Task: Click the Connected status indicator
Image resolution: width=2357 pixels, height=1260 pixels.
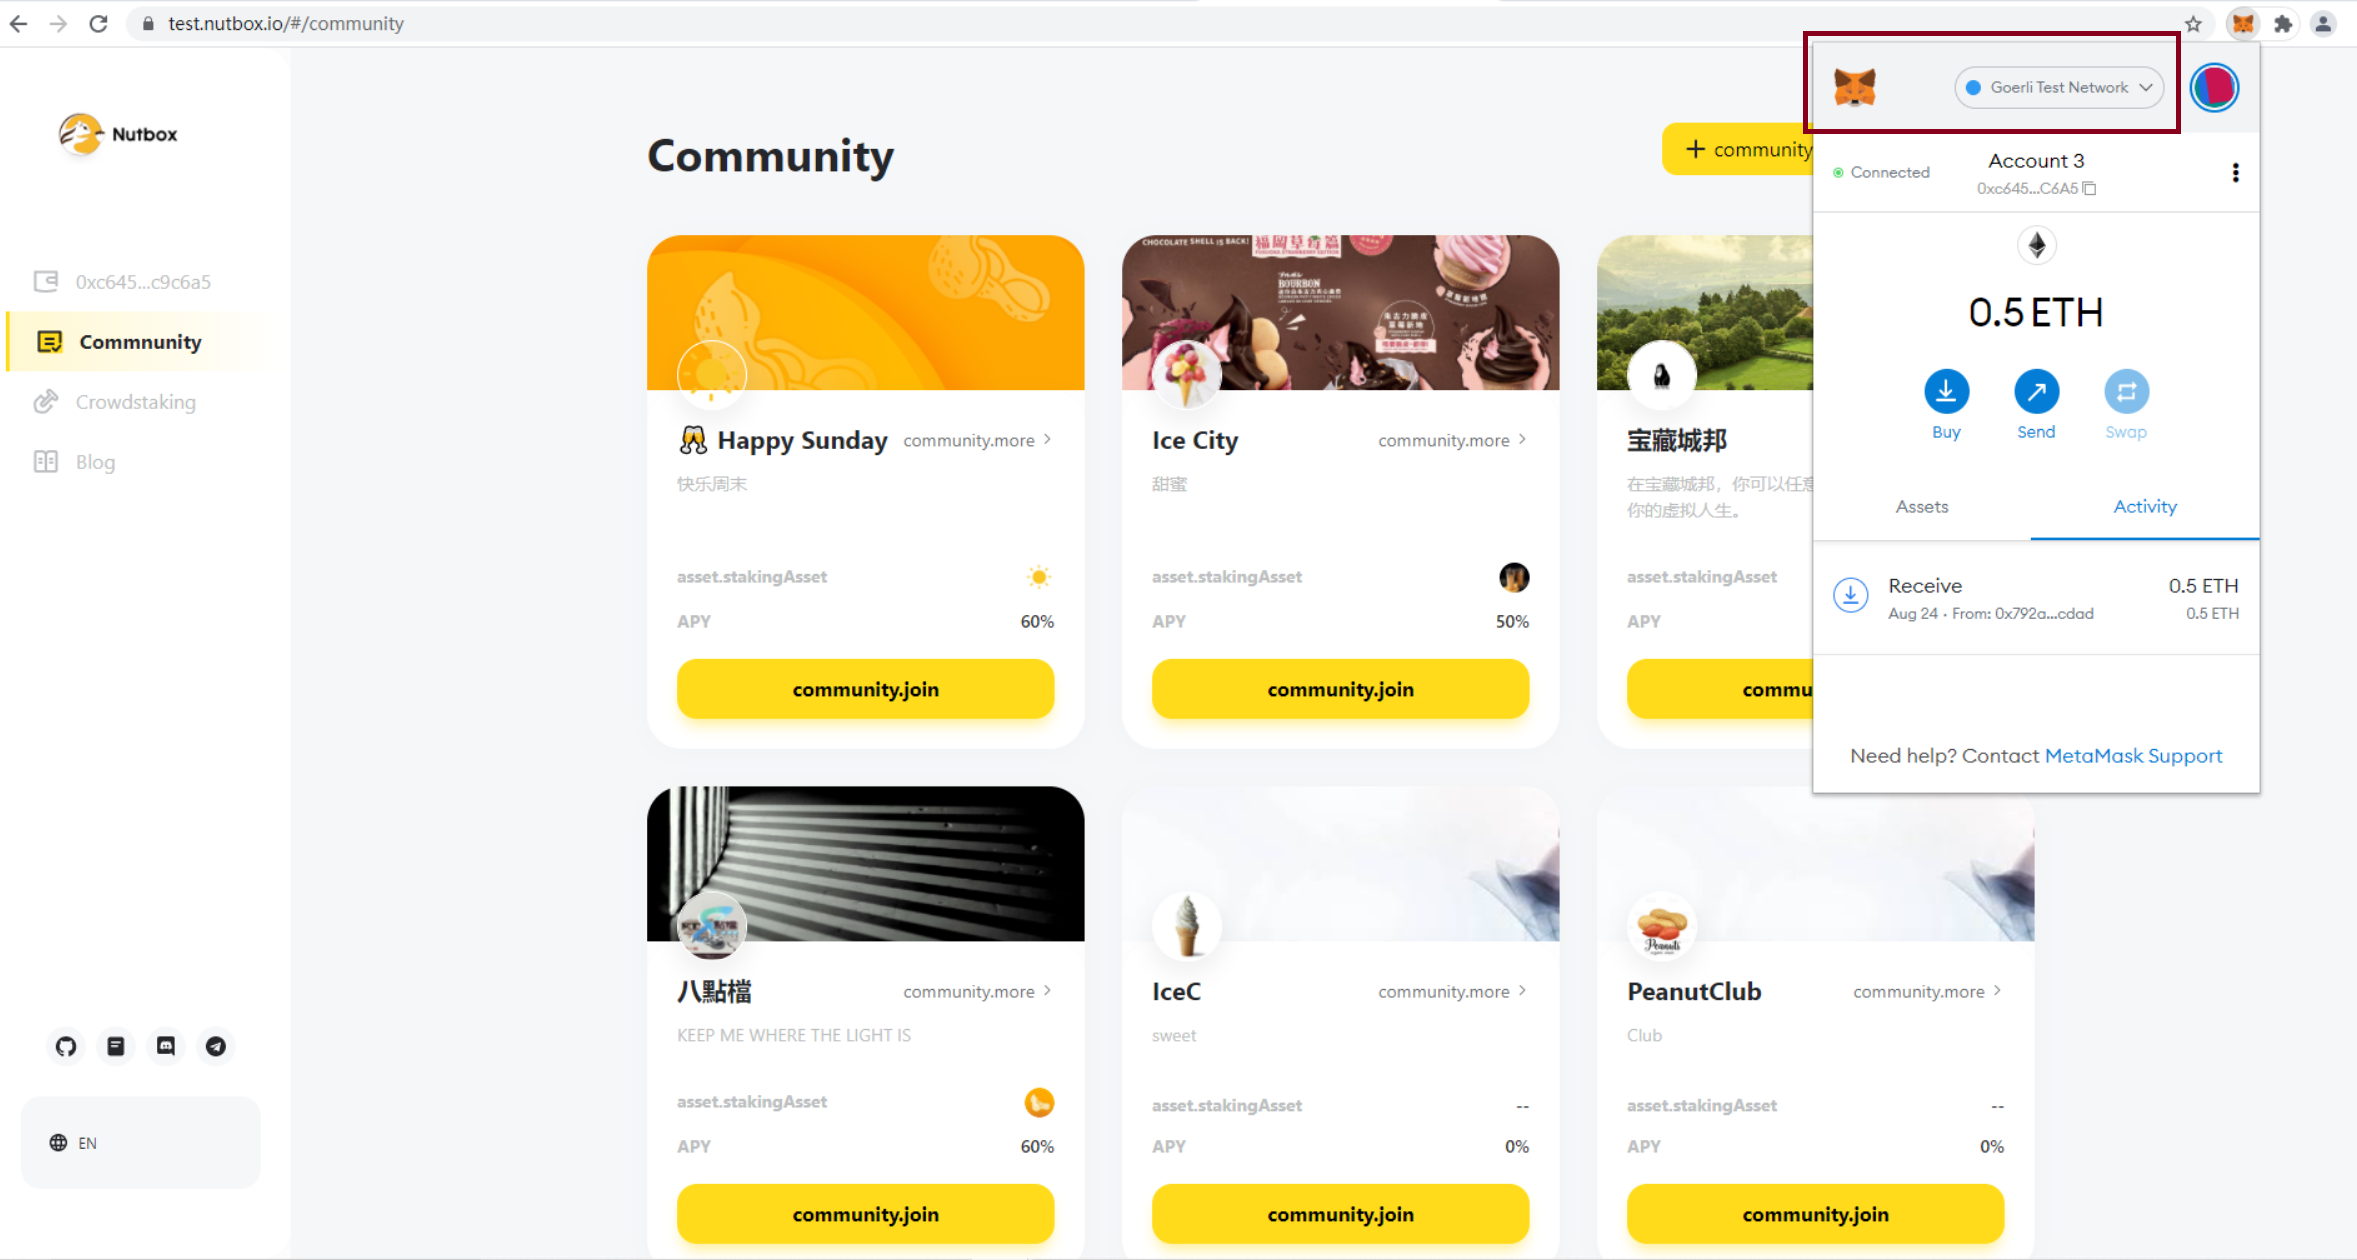Action: click(1881, 172)
